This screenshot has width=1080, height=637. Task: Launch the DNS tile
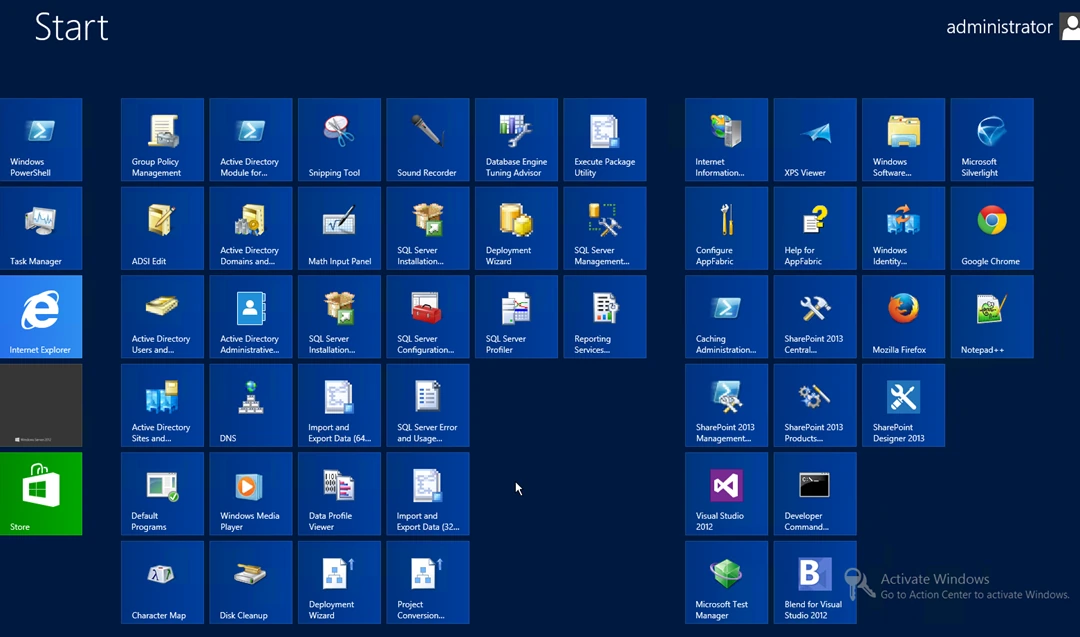(x=251, y=405)
